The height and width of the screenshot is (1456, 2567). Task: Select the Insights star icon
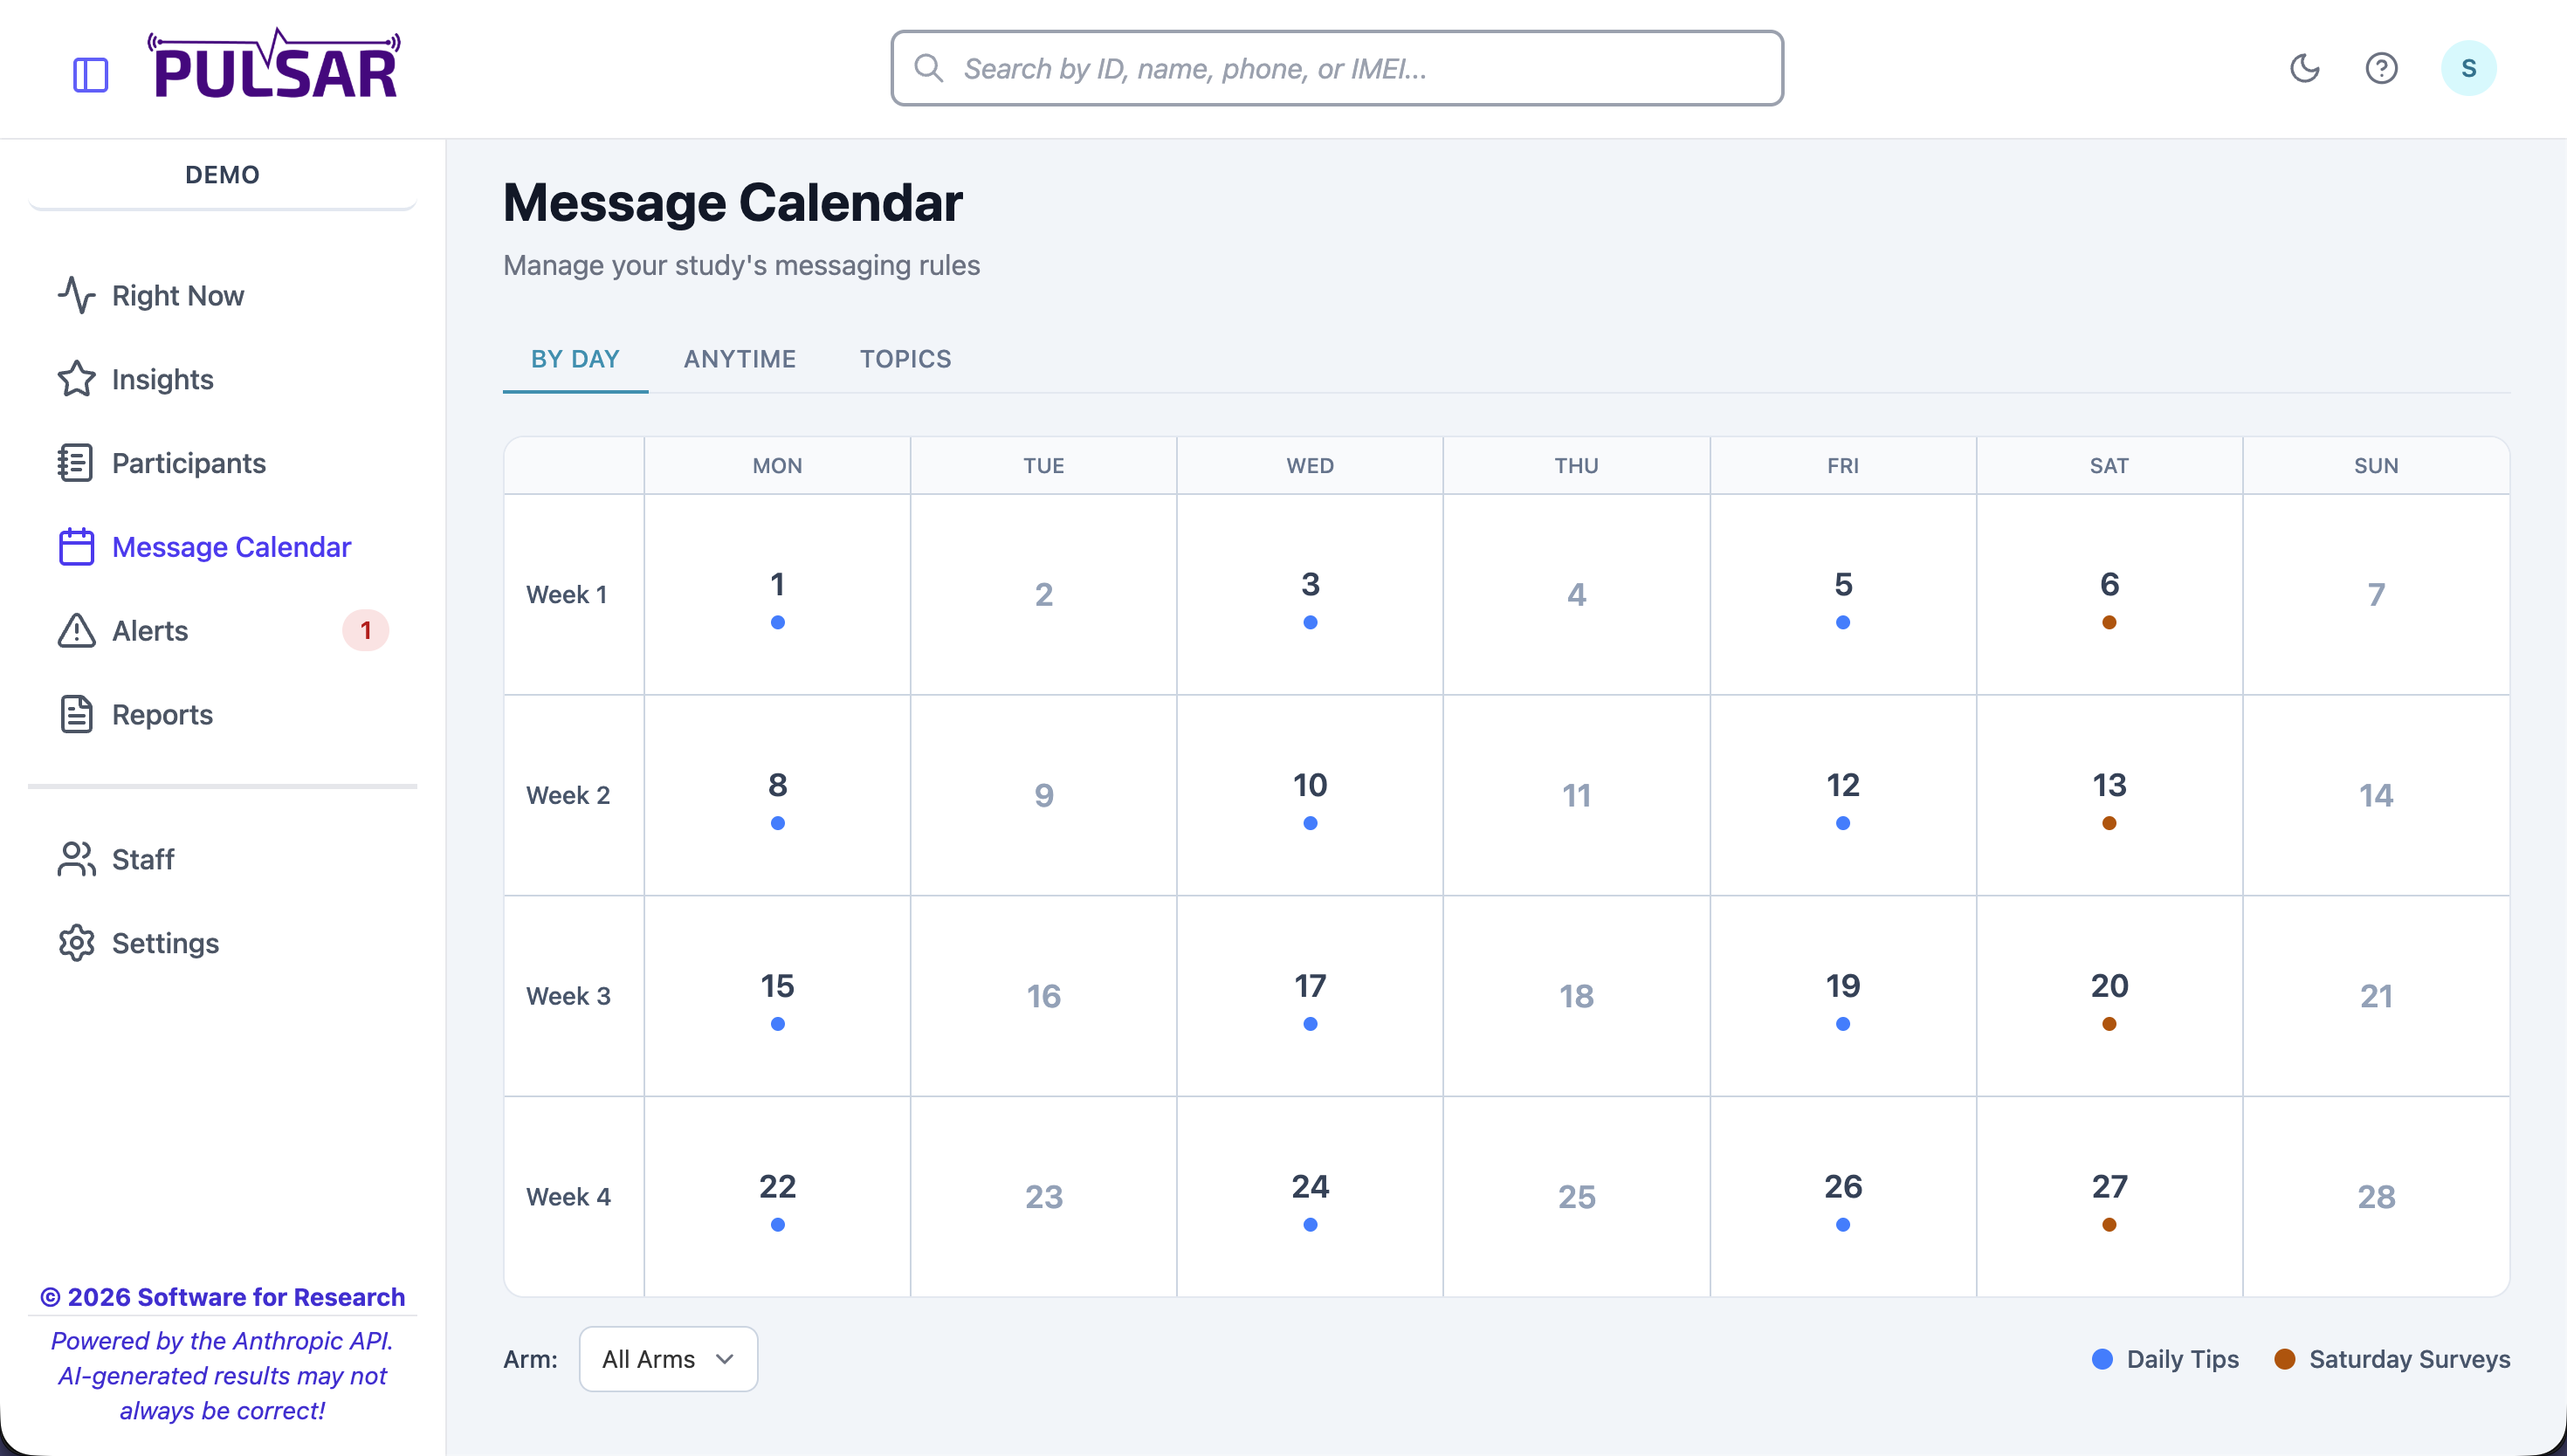pyautogui.click(x=77, y=379)
